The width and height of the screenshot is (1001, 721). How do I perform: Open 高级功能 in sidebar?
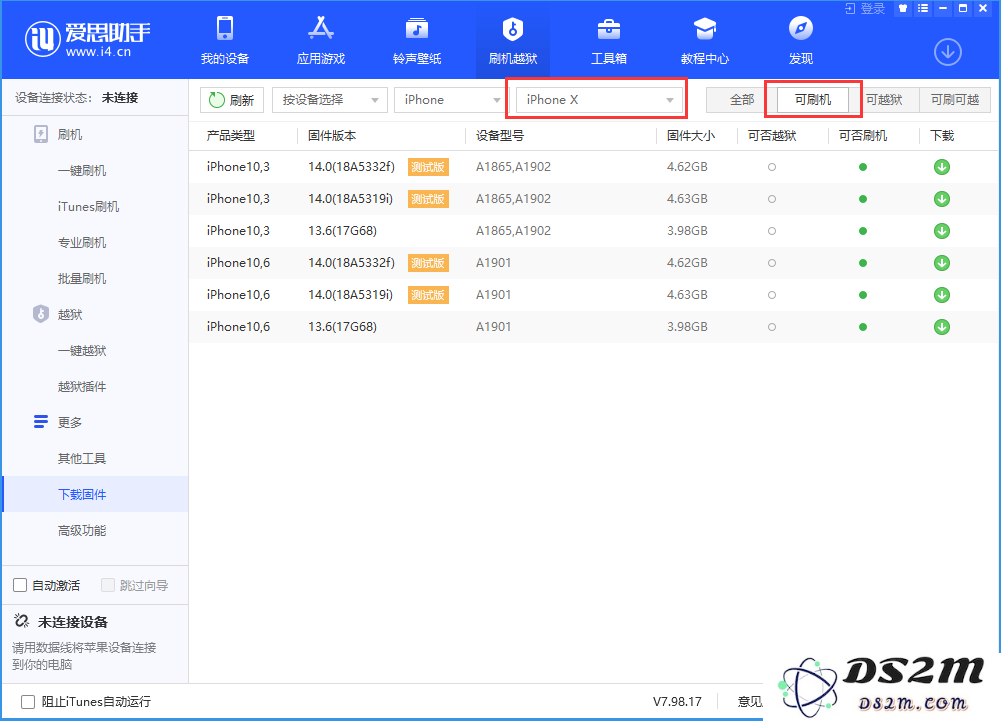(x=82, y=530)
